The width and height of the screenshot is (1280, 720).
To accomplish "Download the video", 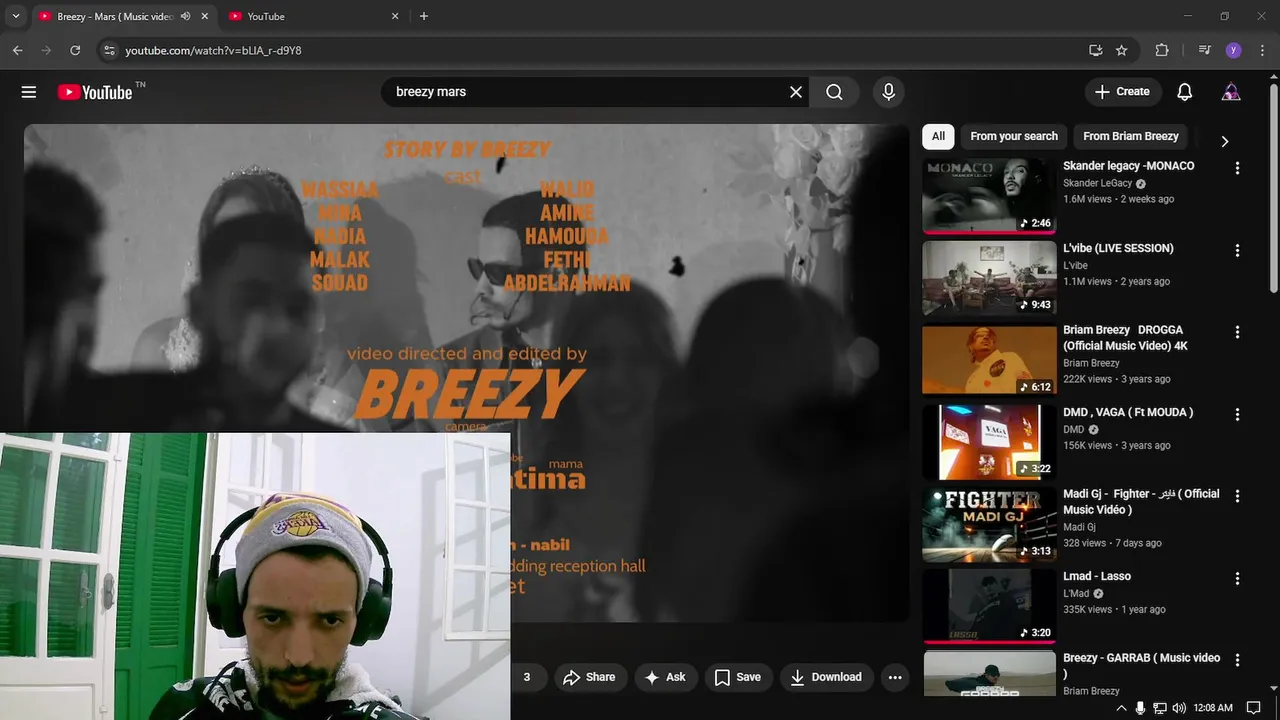I will pos(826,677).
